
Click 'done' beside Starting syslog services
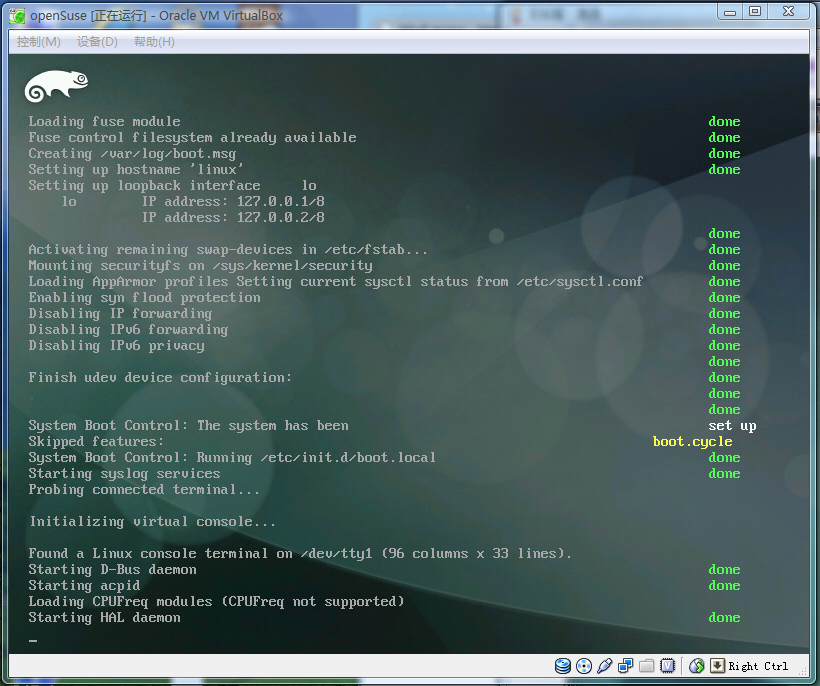[x=724, y=474]
